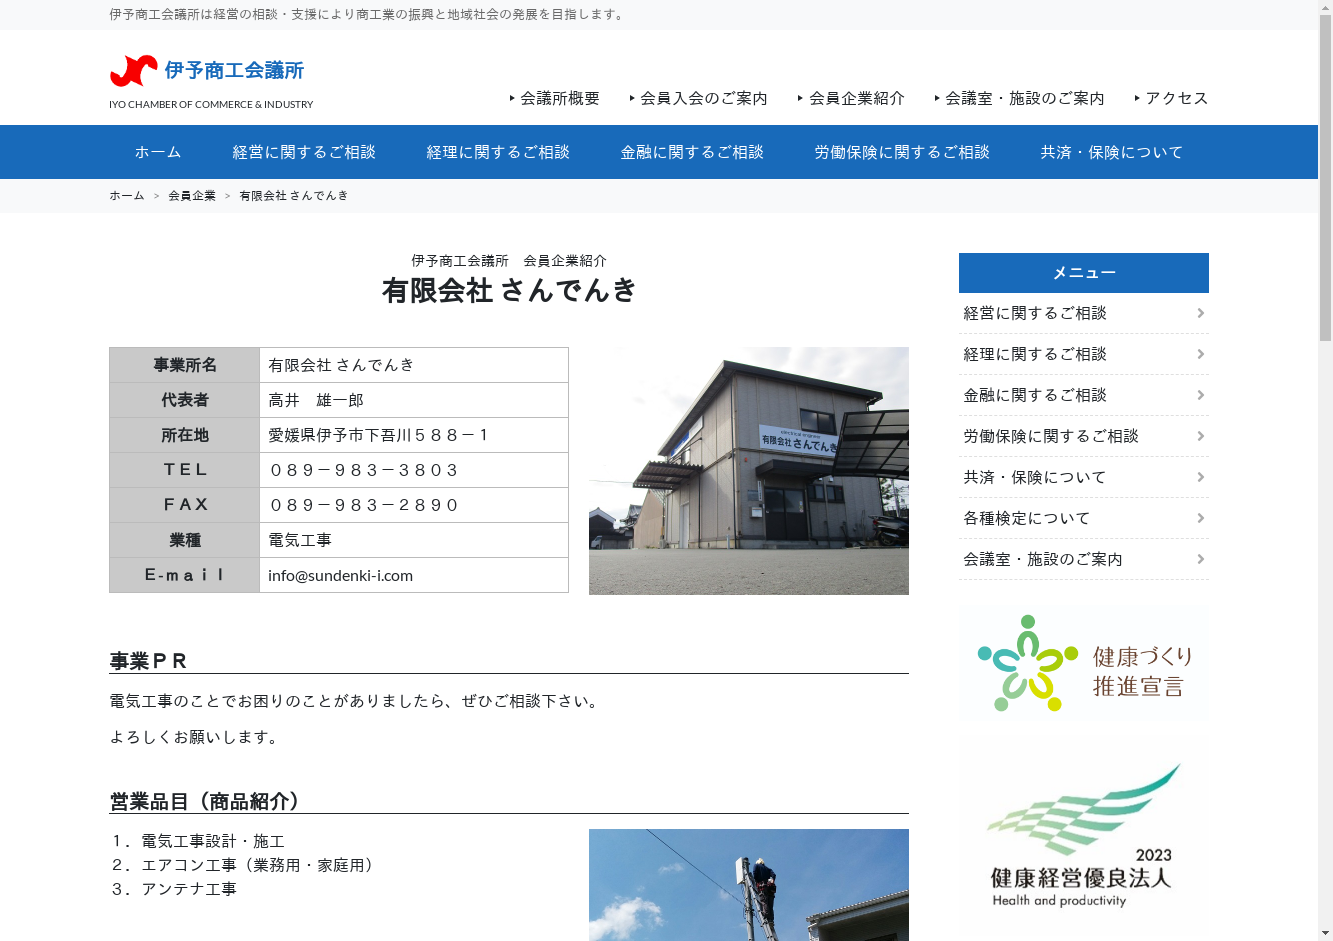The image size is (1333, 941).
Task: Click email info@sundenki-i.com
Action: [340, 575]
